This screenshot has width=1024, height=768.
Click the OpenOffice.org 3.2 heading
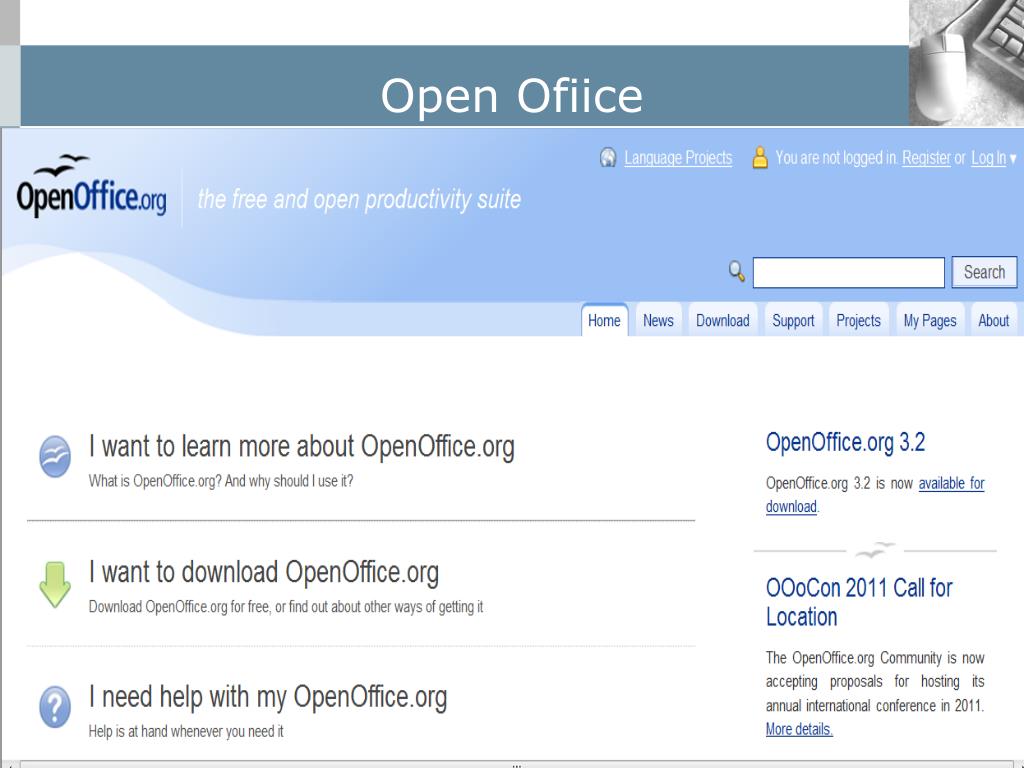846,442
